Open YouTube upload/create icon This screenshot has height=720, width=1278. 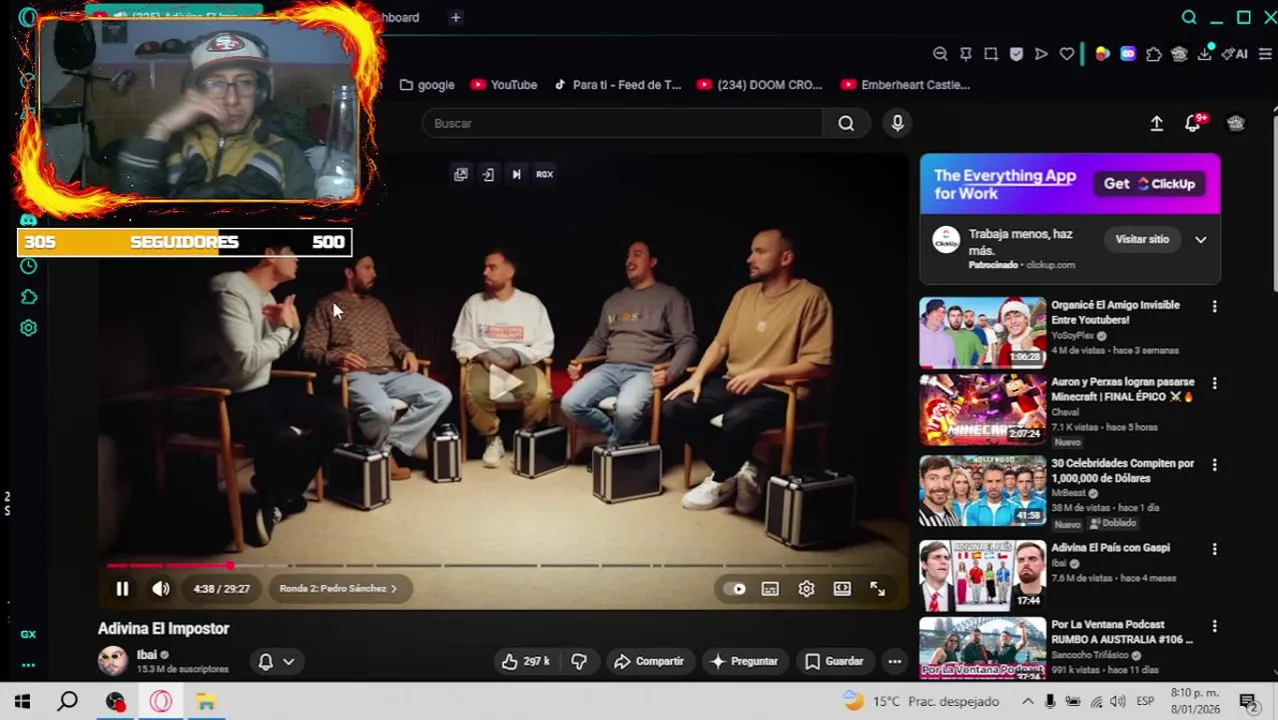[1156, 123]
